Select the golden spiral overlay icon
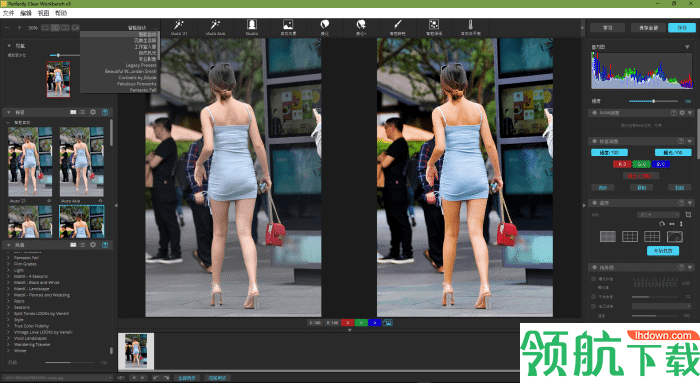Viewport: 700px width, 383px height. [x=675, y=236]
